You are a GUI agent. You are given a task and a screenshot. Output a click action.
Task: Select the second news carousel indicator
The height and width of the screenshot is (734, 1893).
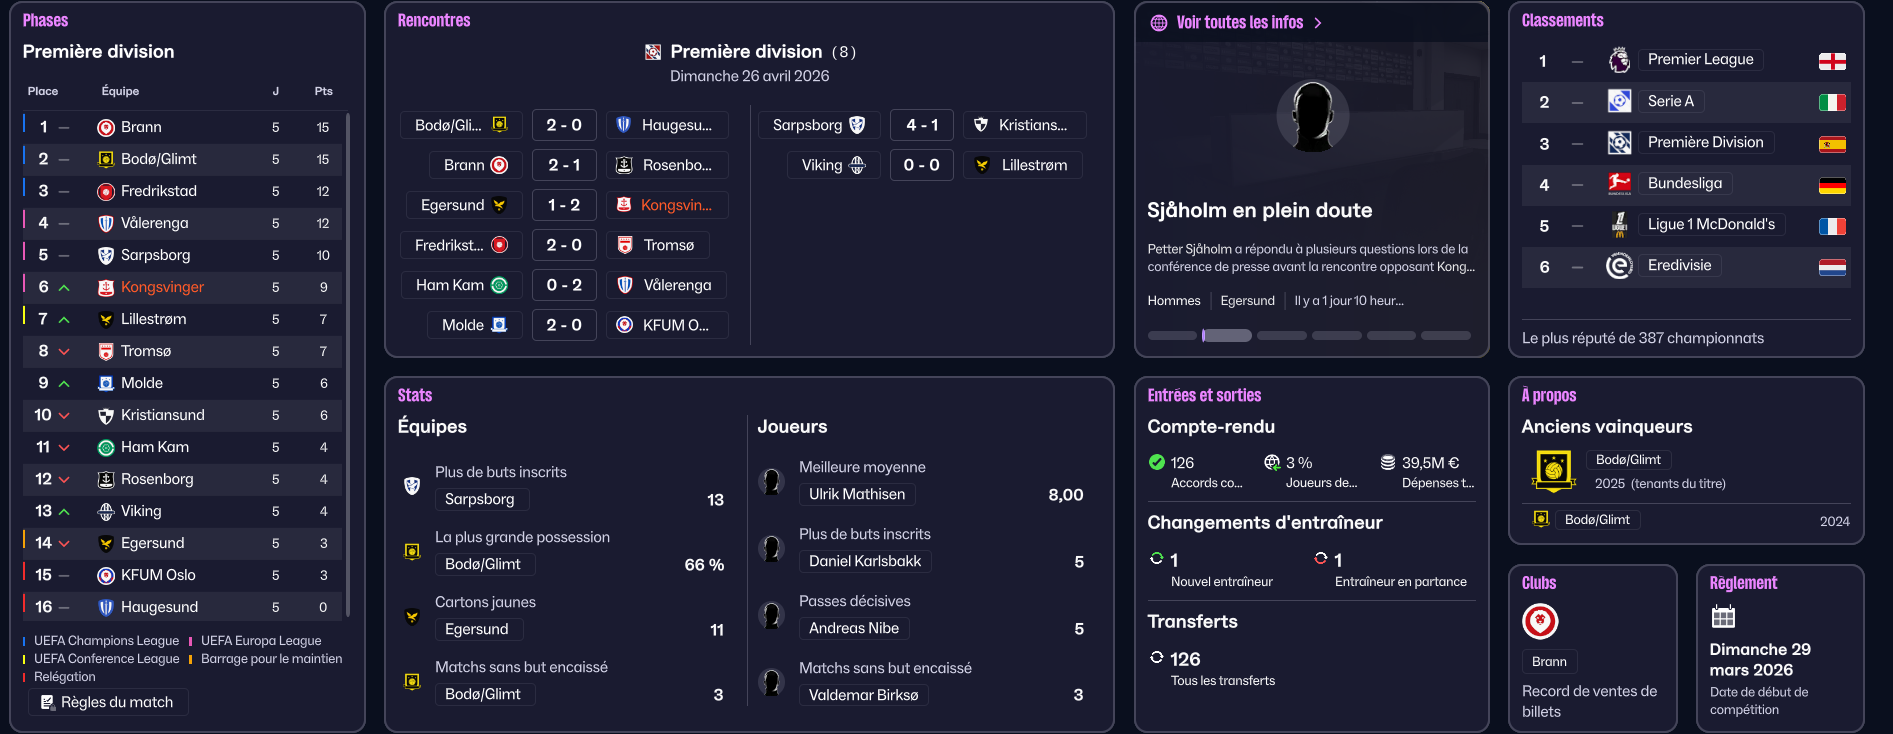[1227, 336]
